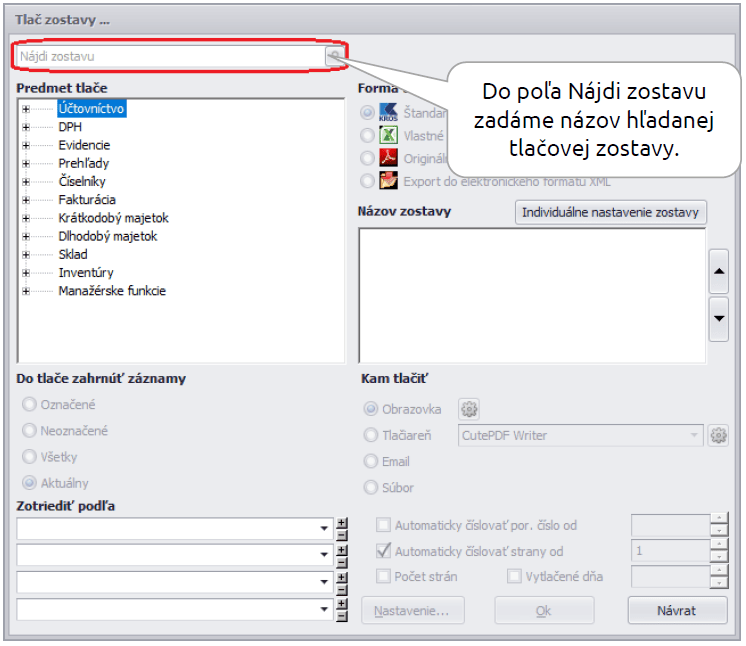Screen dimensions: 746x646
Task: Move report down with the down arrow
Action: pyautogui.click(x=718, y=319)
